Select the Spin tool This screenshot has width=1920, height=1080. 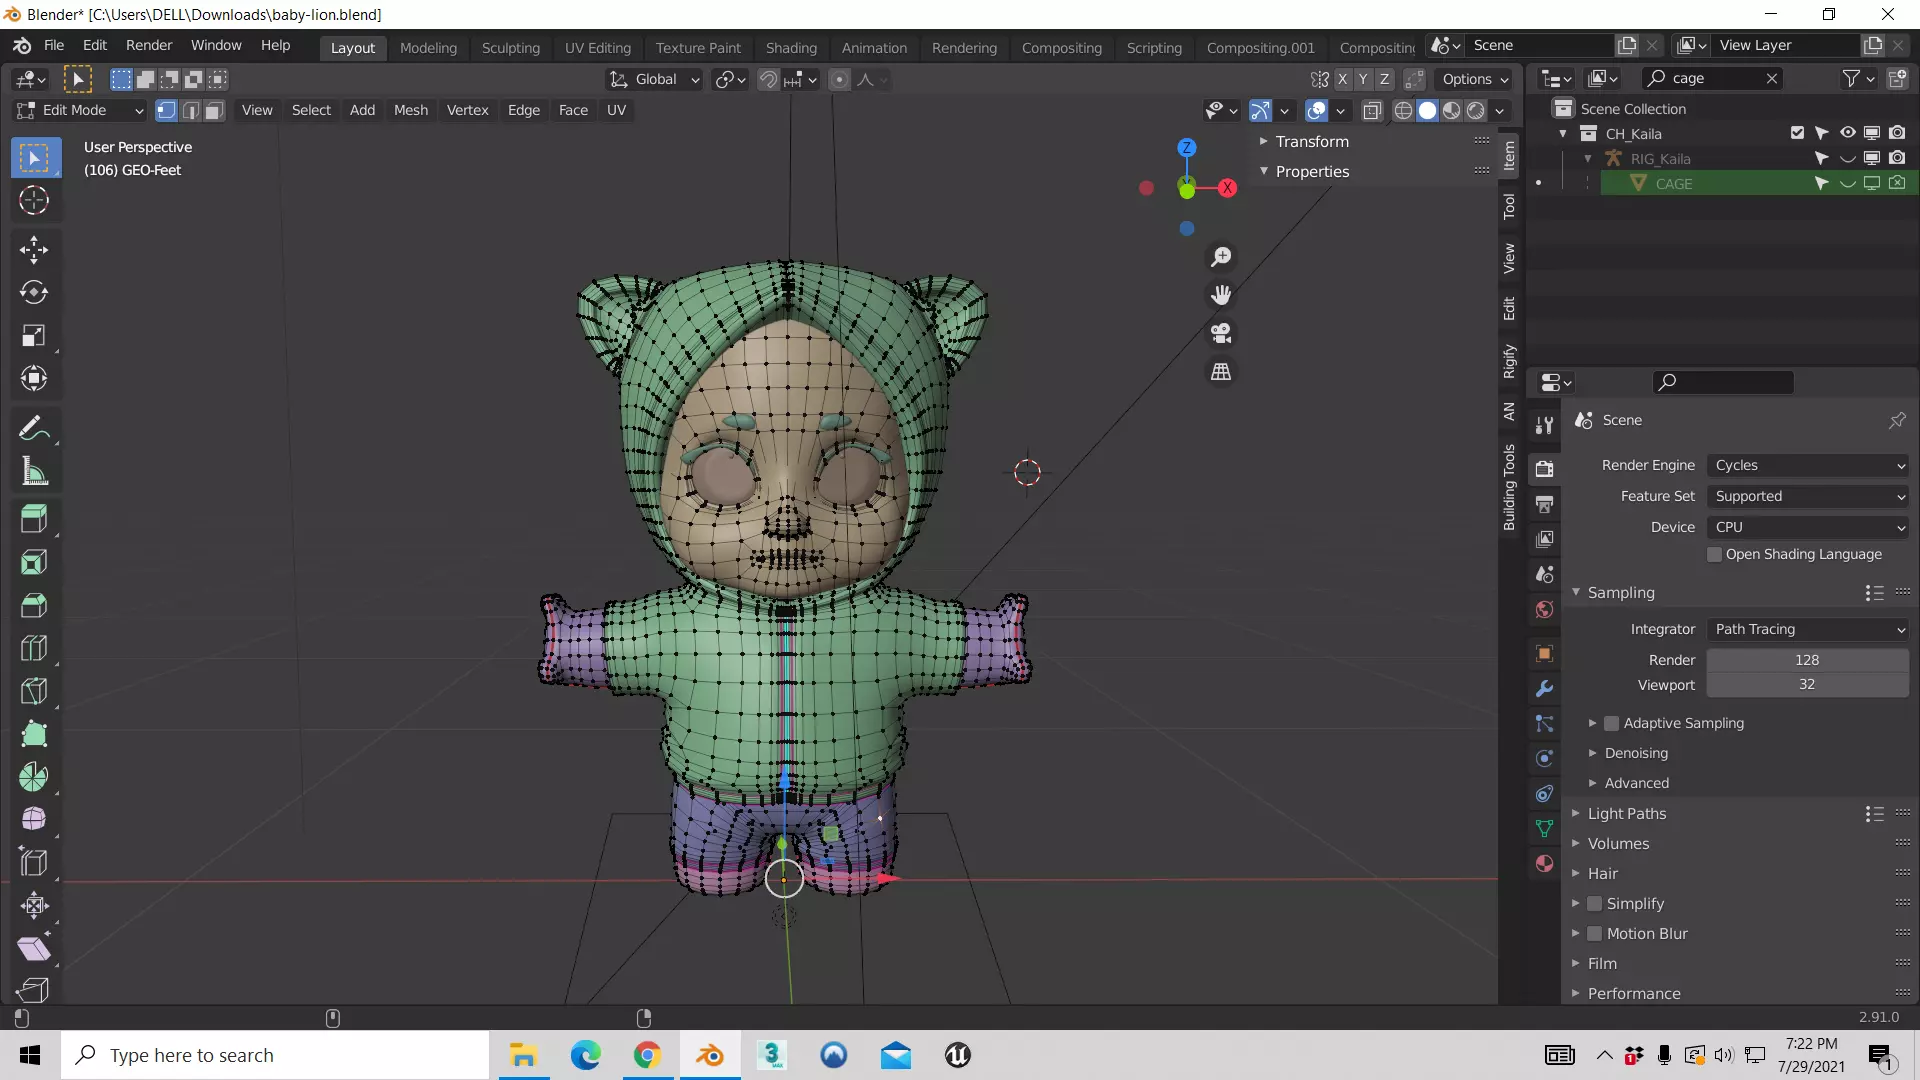point(34,777)
